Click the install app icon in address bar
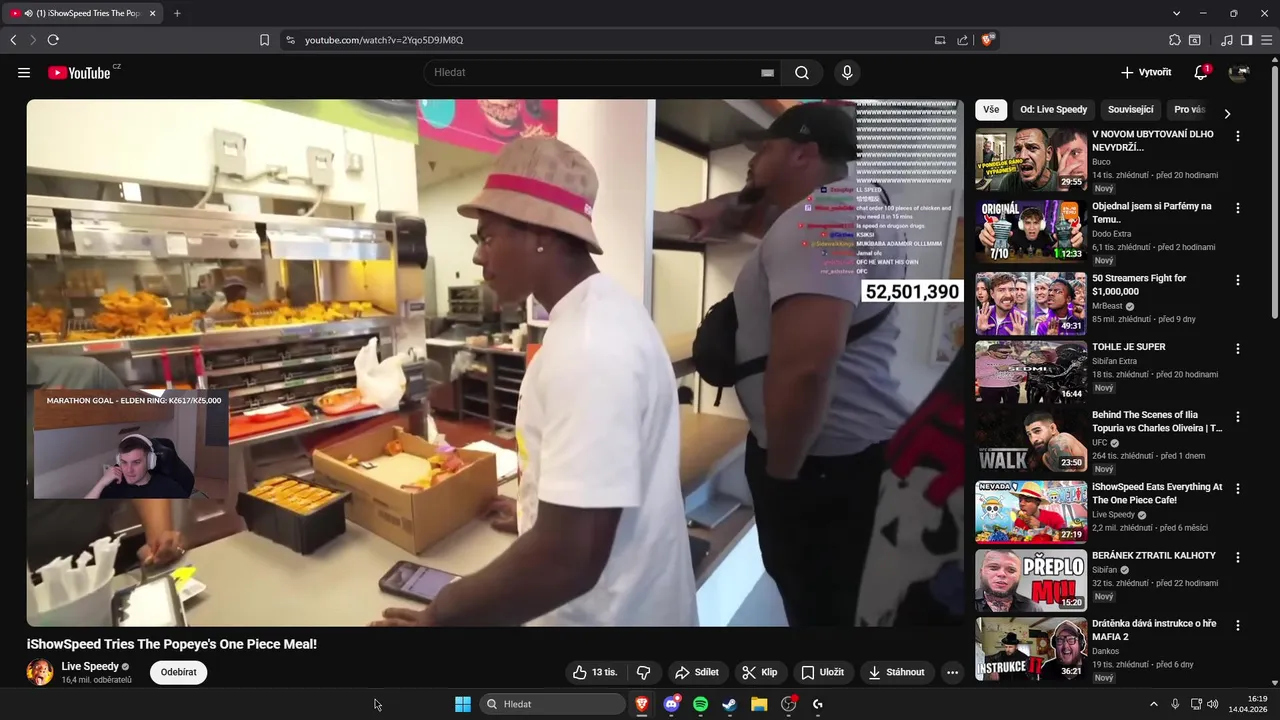The image size is (1280, 720). (940, 40)
